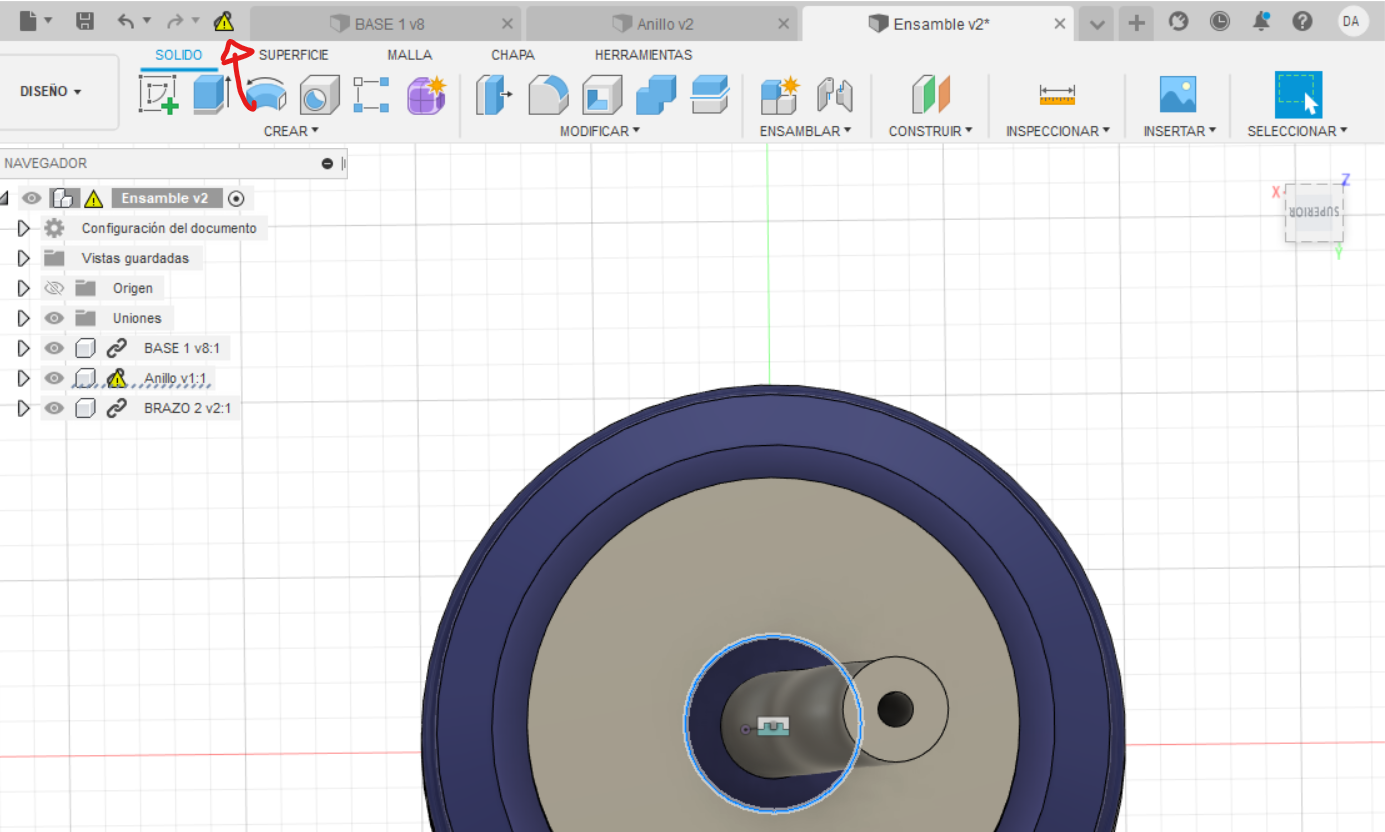Image resolution: width=1385 pixels, height=832 pixels.
Task: Expand Configuración del documento node
Action: point(24,228)
